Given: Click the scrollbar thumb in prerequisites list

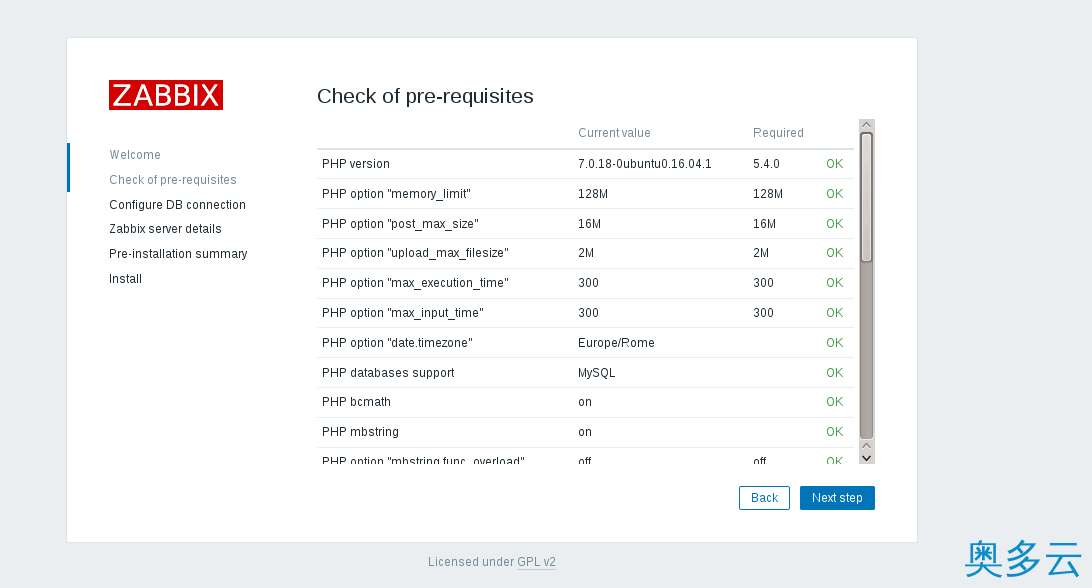Looking at the screenshot, I should point(866,197).
